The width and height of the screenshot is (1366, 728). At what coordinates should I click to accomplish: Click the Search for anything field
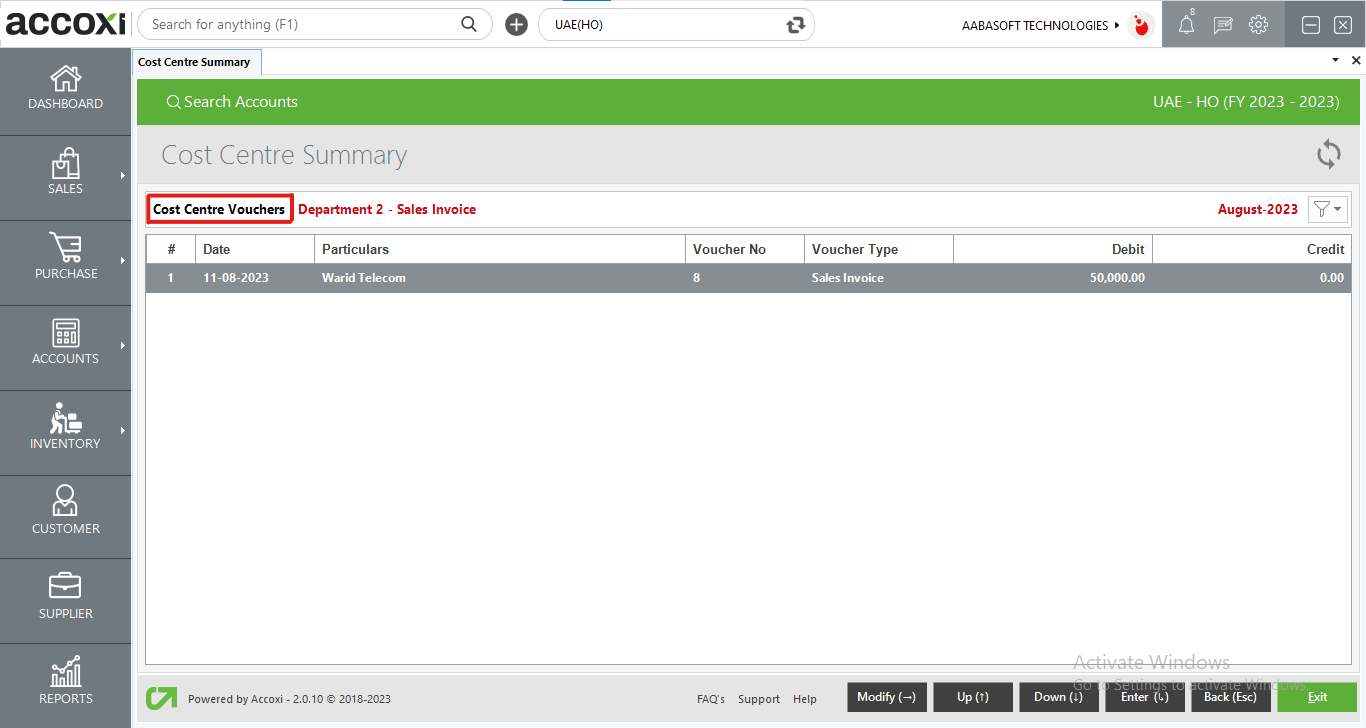pyautogui.click(x=300, y=25)
